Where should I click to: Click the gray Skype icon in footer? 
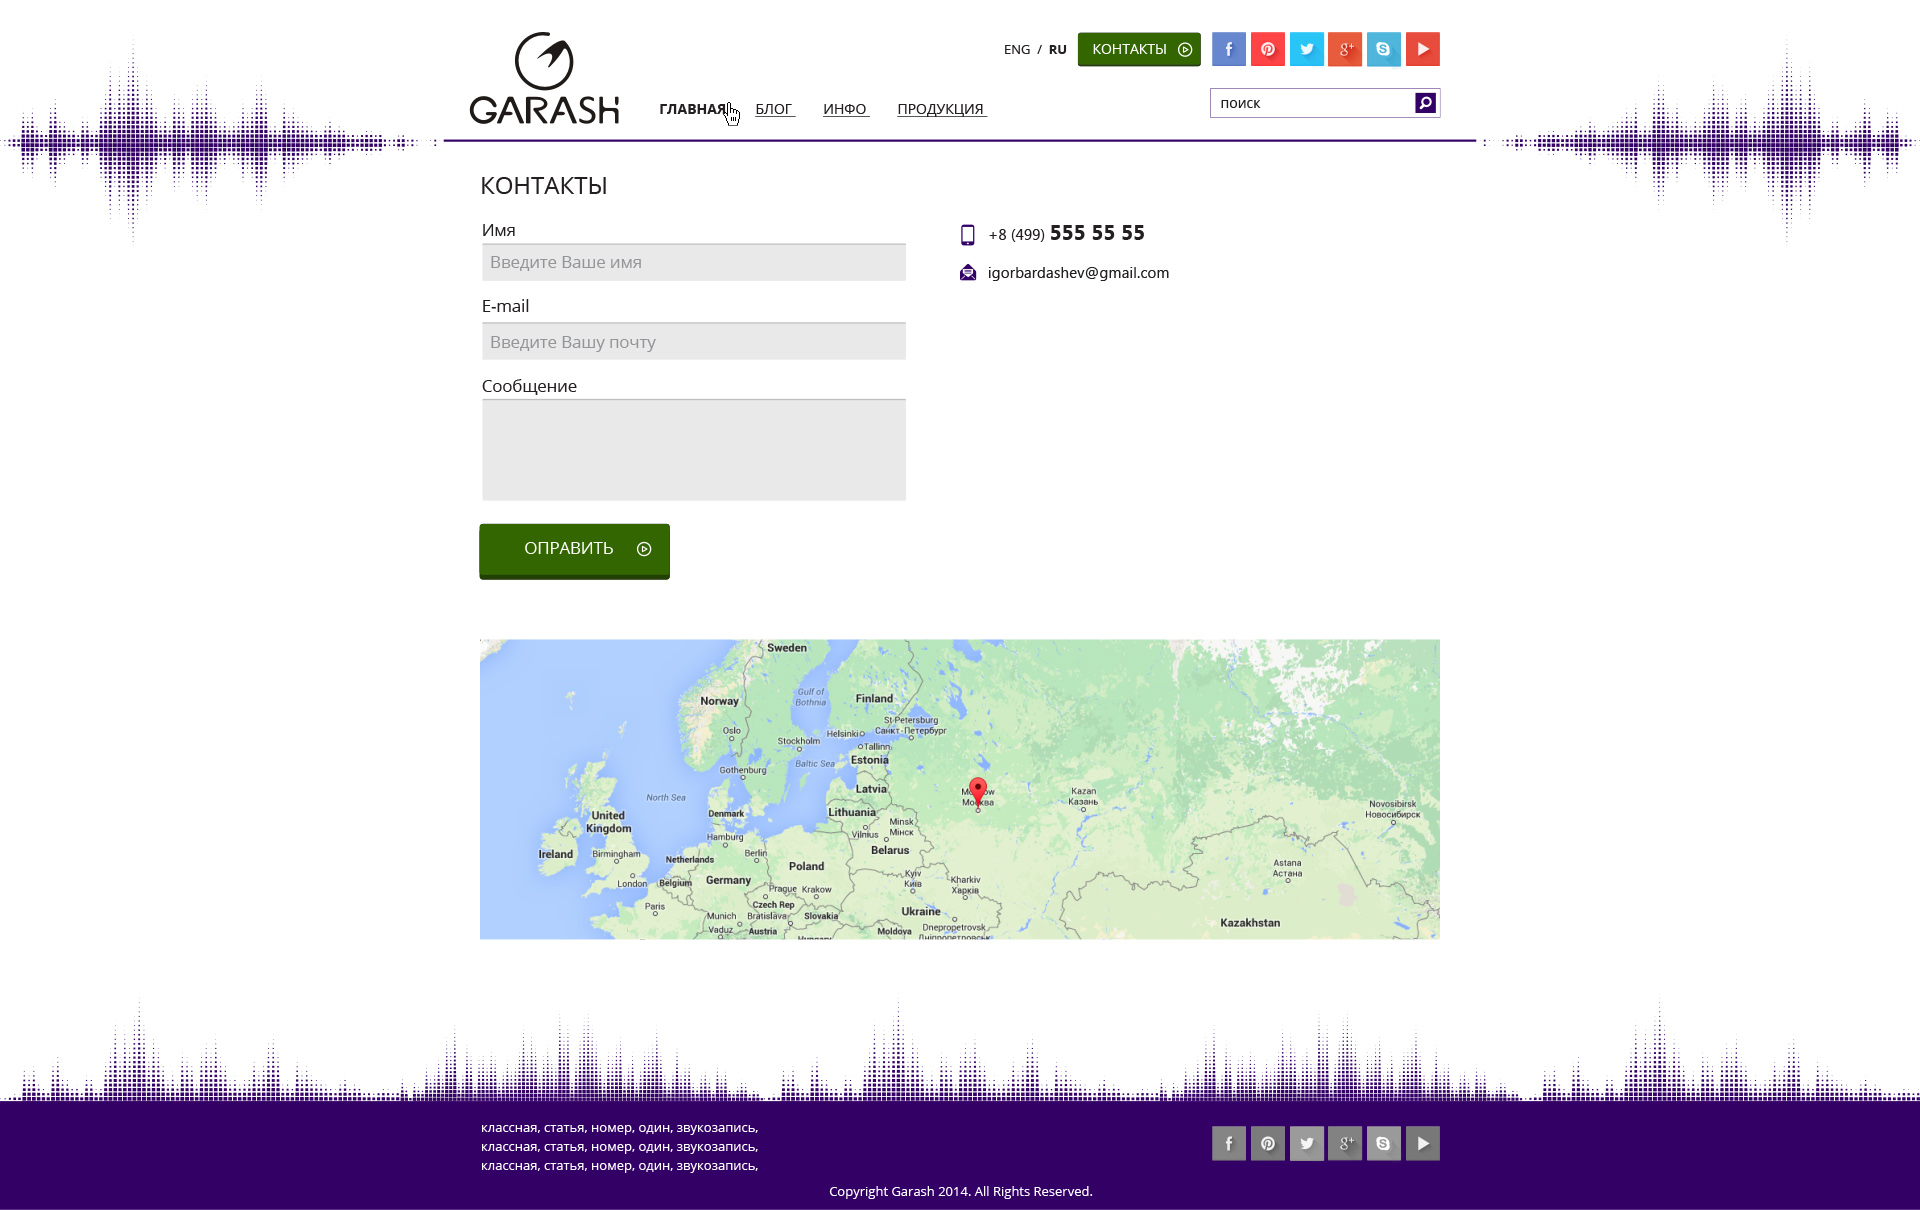(x=1384, y=1143)
